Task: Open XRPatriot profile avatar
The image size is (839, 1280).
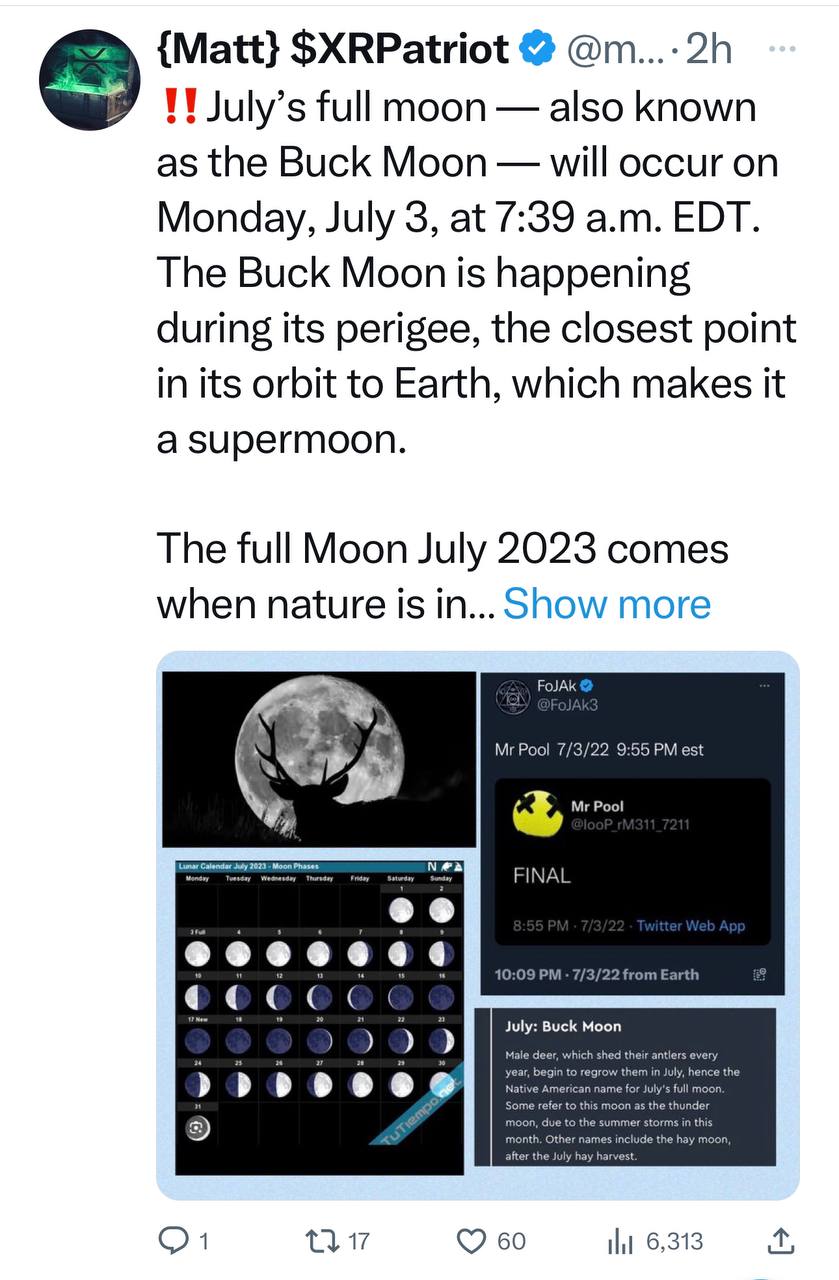Action: pyautogui.click(x=87, y=80)
